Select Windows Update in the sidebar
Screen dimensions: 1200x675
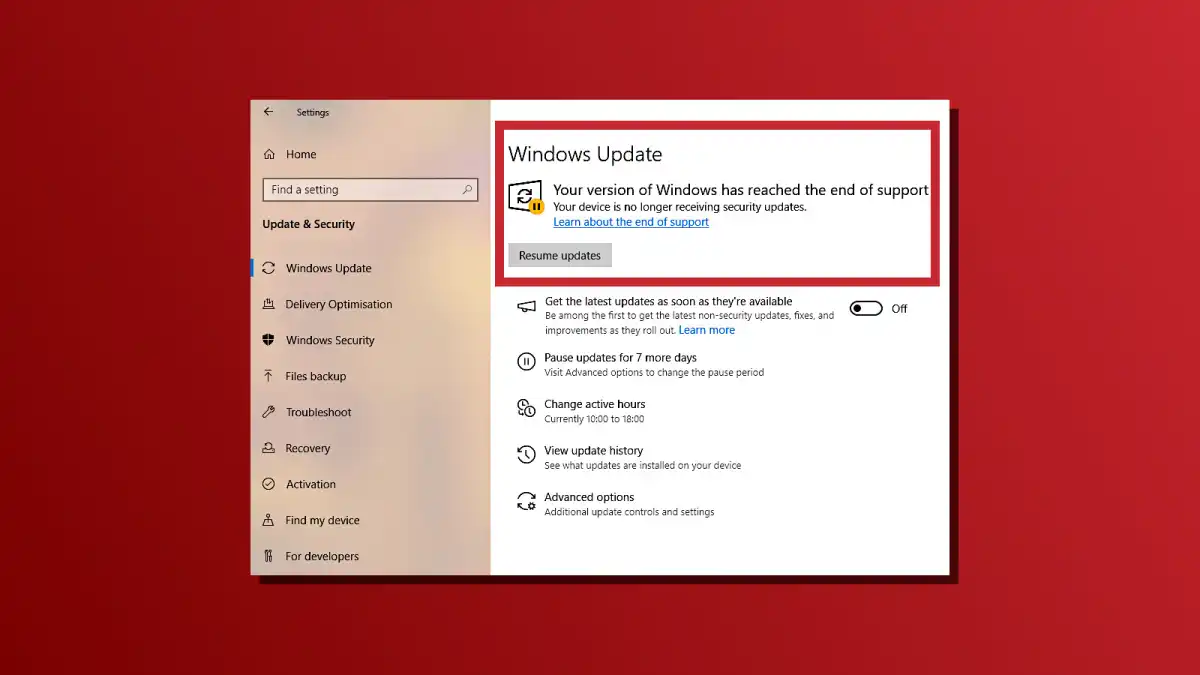326,268
